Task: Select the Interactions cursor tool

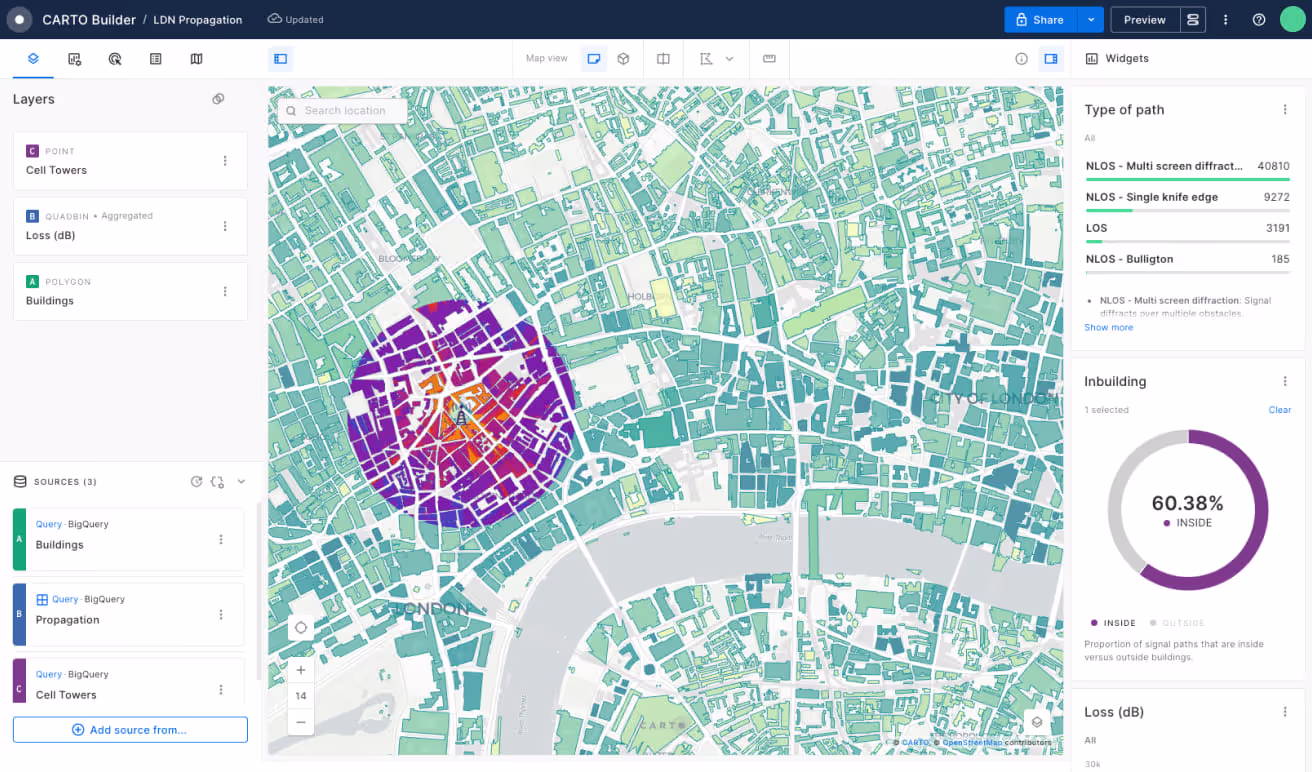Action: [115, 58]
